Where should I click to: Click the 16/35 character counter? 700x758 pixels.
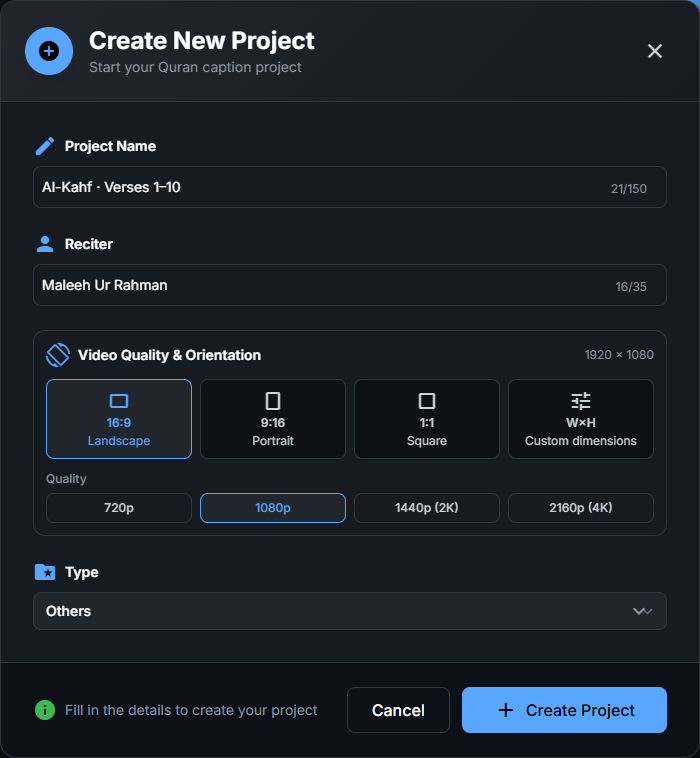[x=631, y=287]
